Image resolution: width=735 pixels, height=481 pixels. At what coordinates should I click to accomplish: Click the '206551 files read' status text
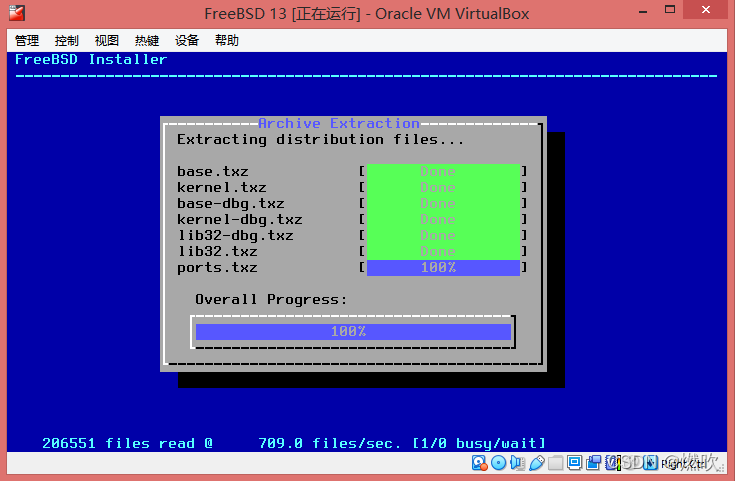pyautogui.click(x=118, y=443)
